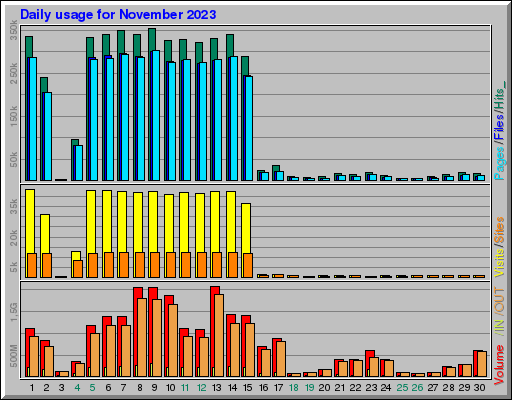
Task: Click the orange sites bar for day 4
Action: click(x=78, y=269)
